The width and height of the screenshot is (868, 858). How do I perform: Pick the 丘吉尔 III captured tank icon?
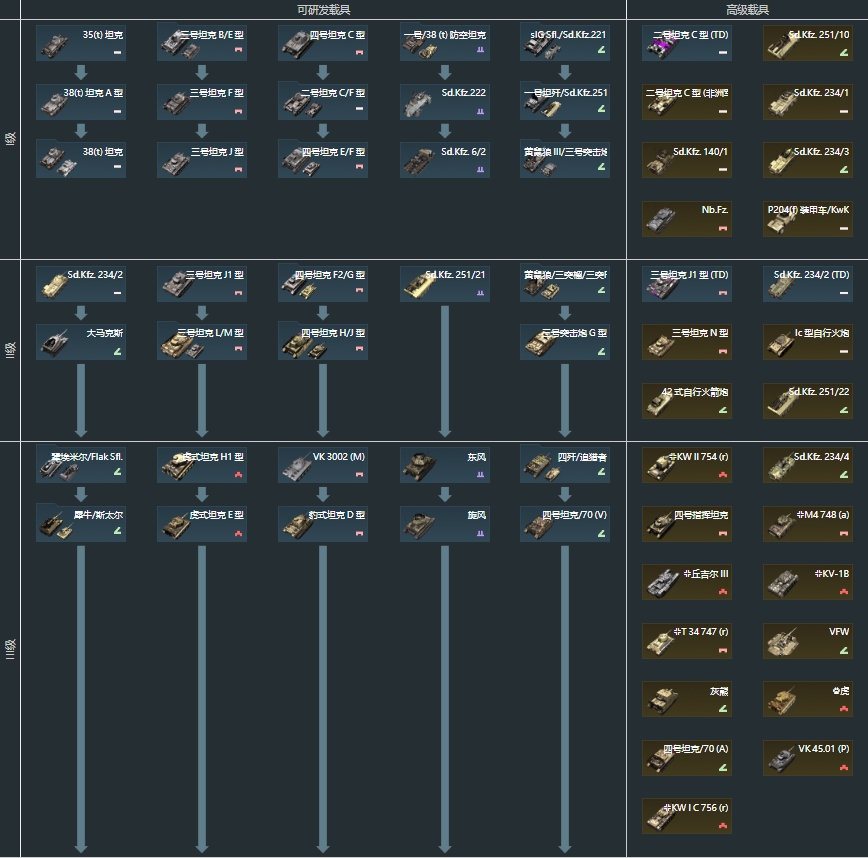pyautogui.click(x=662, y=585)
